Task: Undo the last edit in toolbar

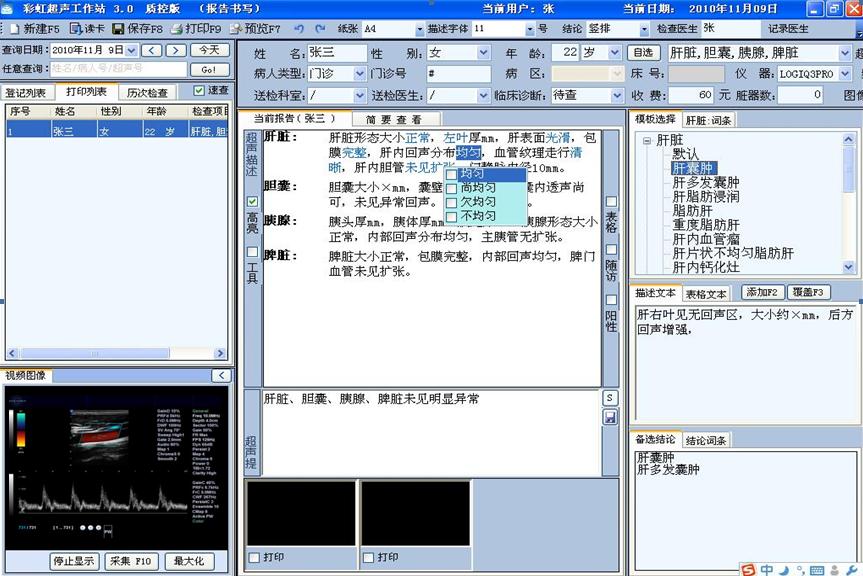Action: pos(299,28)
